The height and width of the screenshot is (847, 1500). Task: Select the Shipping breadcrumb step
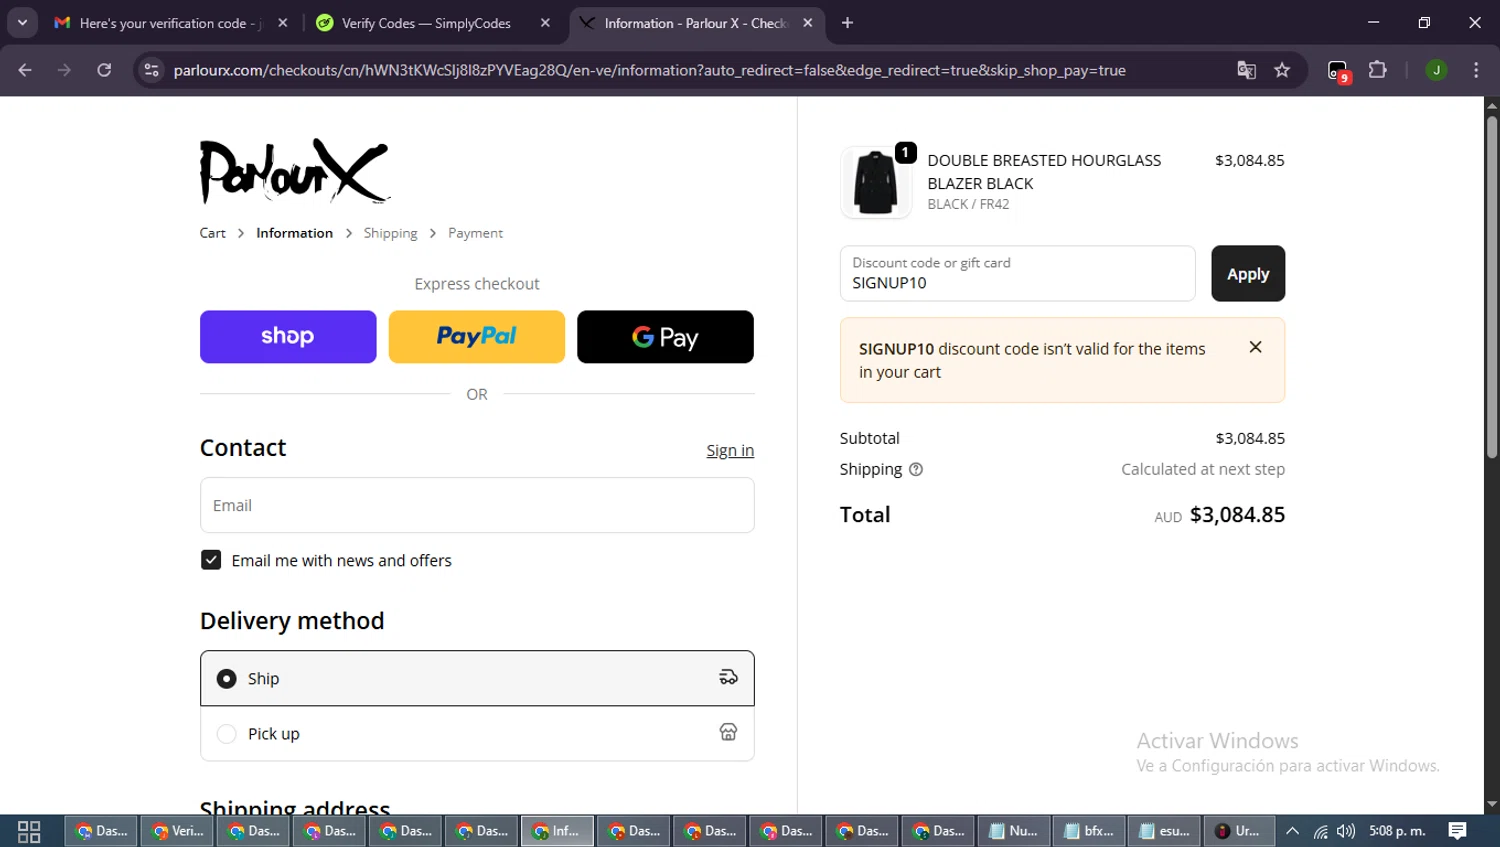(390, 233)
